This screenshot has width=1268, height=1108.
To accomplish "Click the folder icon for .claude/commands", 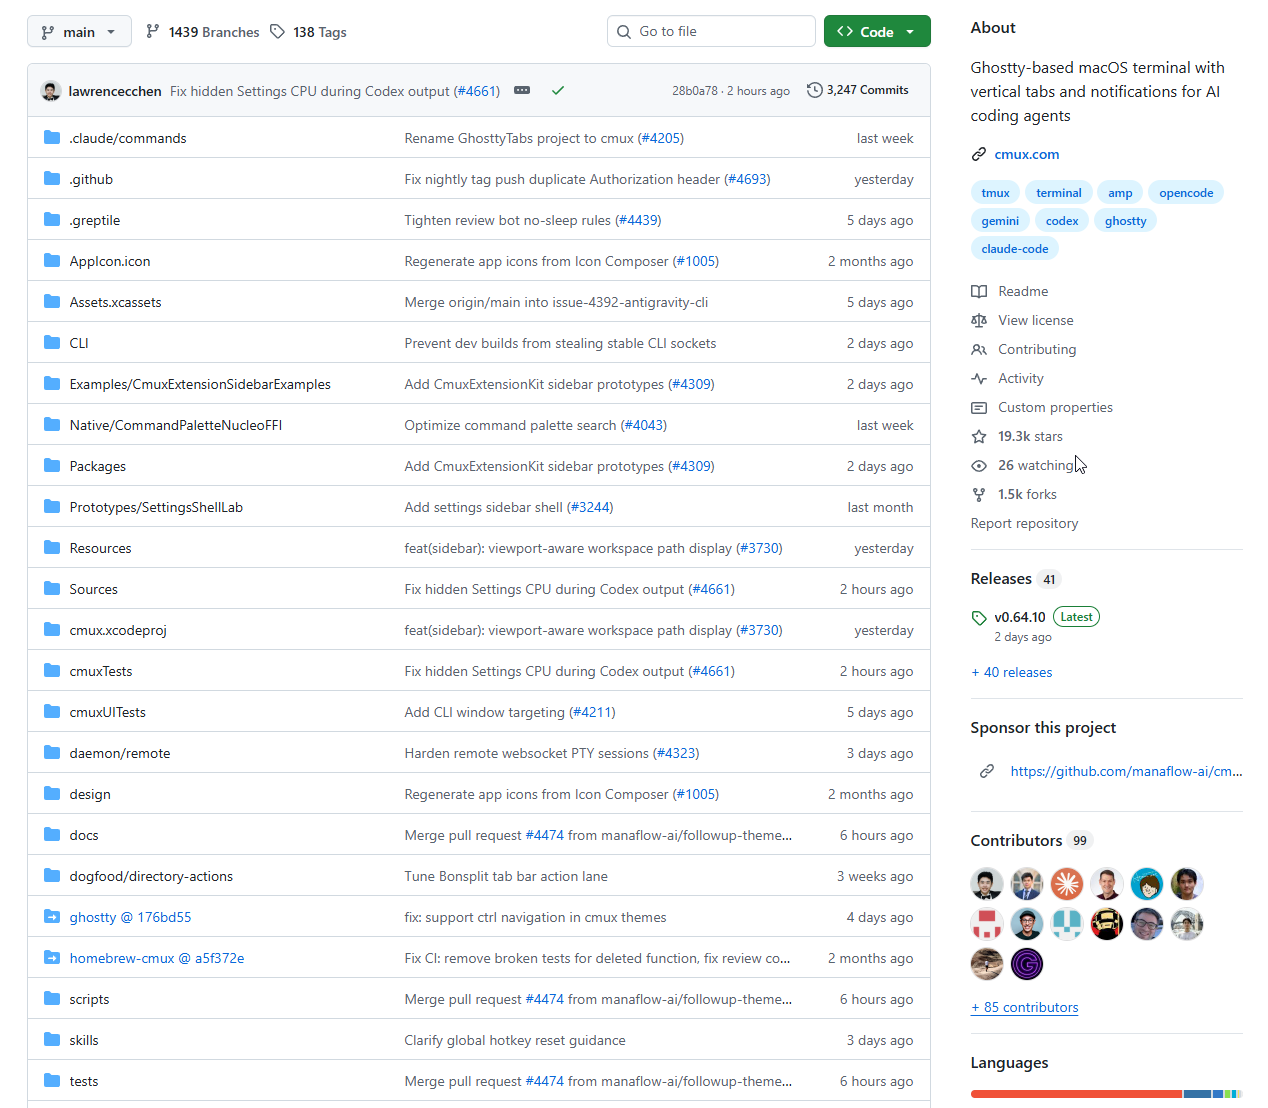I will tap(52, 137).
